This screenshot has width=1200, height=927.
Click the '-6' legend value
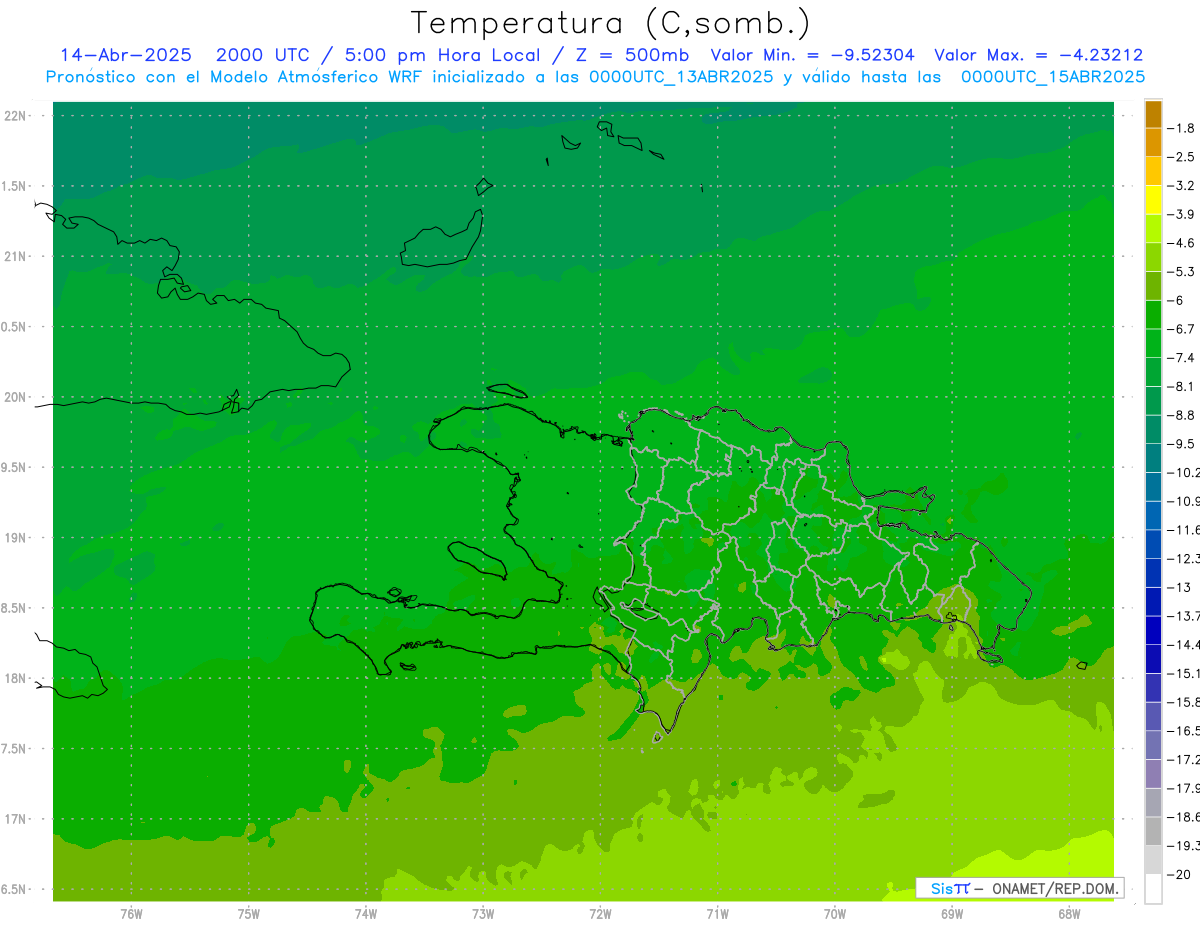pyautogui.click(x=1176, y=300)
